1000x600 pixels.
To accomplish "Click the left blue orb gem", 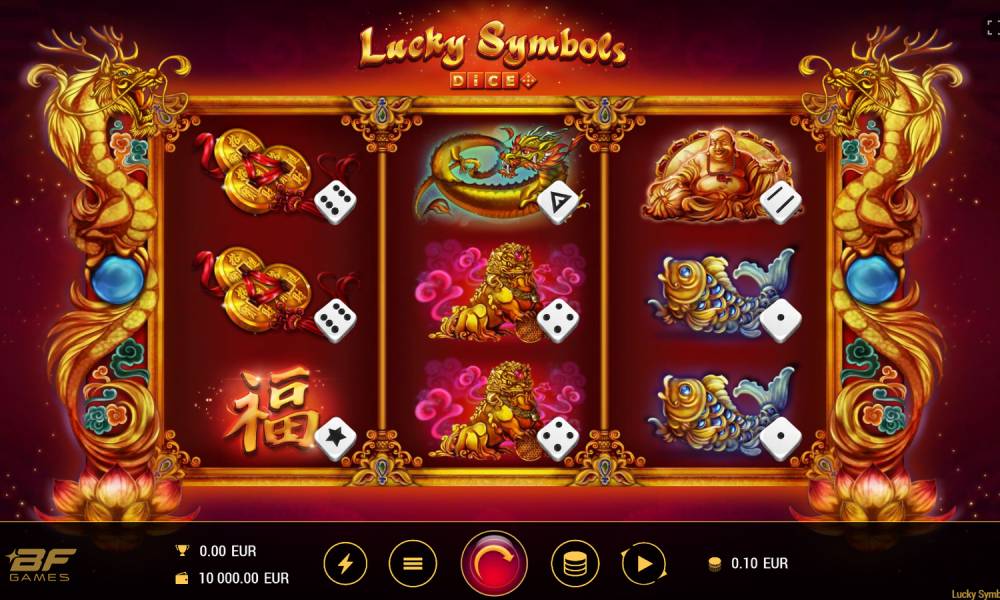I will pos(117,281).
